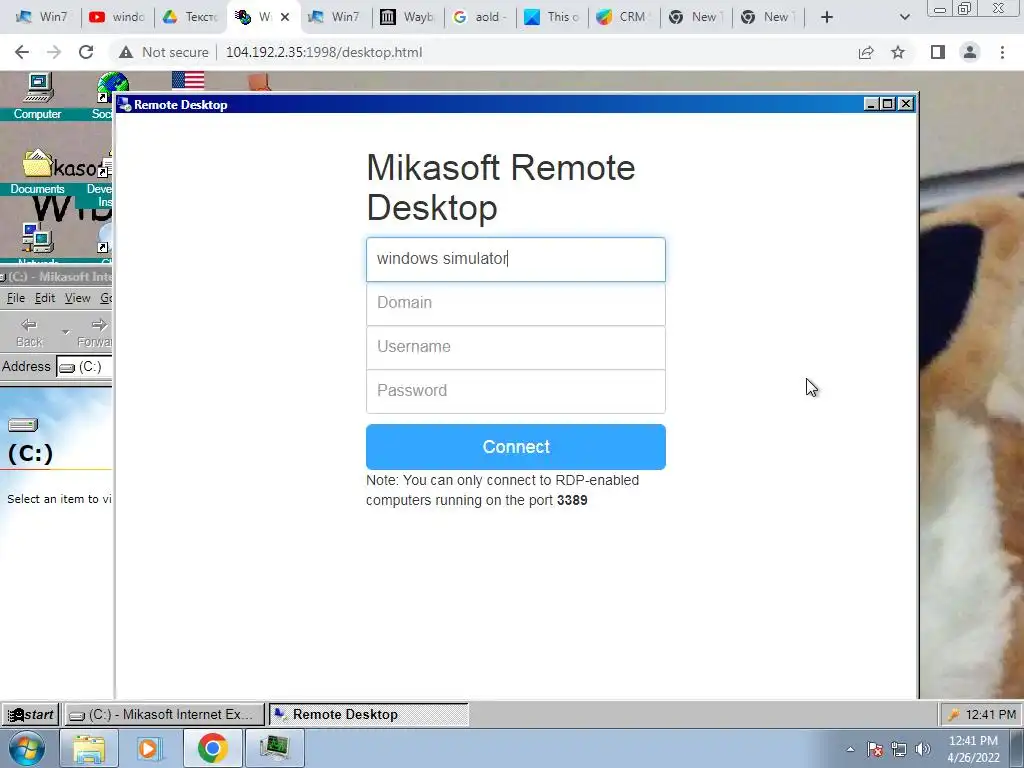
Task: Toggle the Chrome side panel icon
Action: point(938,52)
